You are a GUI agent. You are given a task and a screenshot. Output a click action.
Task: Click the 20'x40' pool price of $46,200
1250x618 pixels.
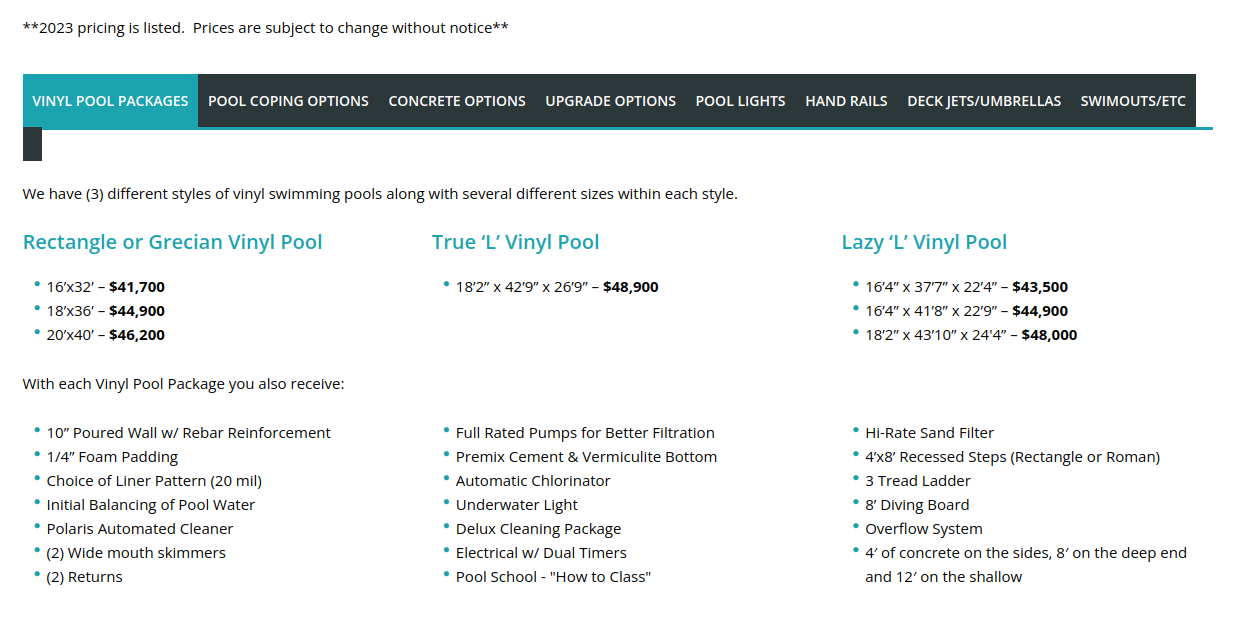coord(137,335)
